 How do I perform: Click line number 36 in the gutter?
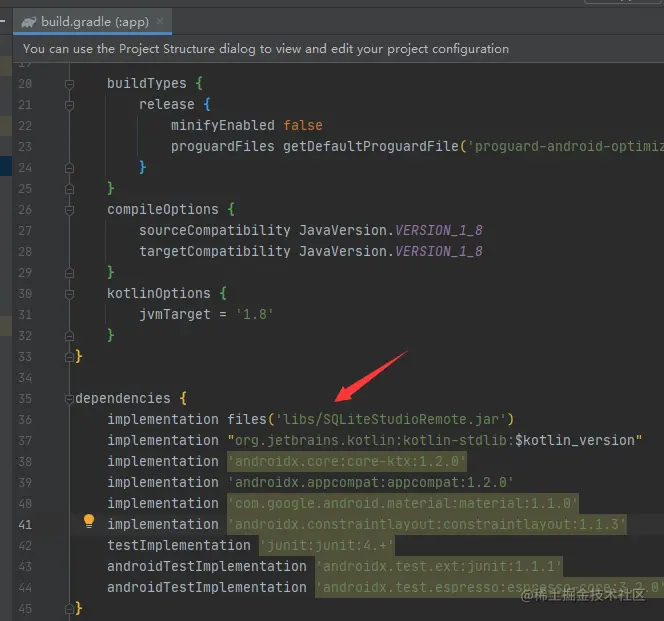click(x=25, y=419)
